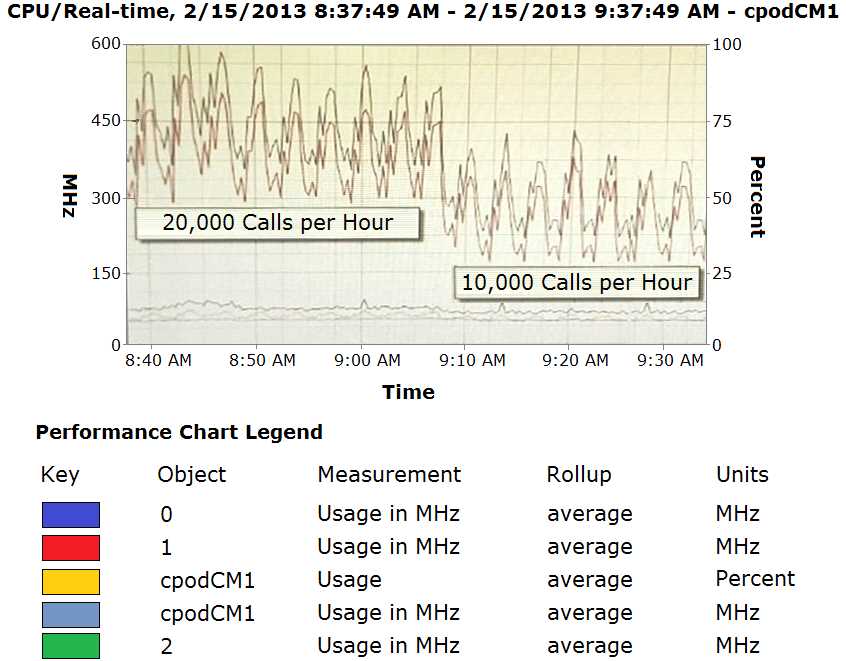Screen dimensions: 846x661
Task: Click the Units column header
Action: tap(743, 474)
